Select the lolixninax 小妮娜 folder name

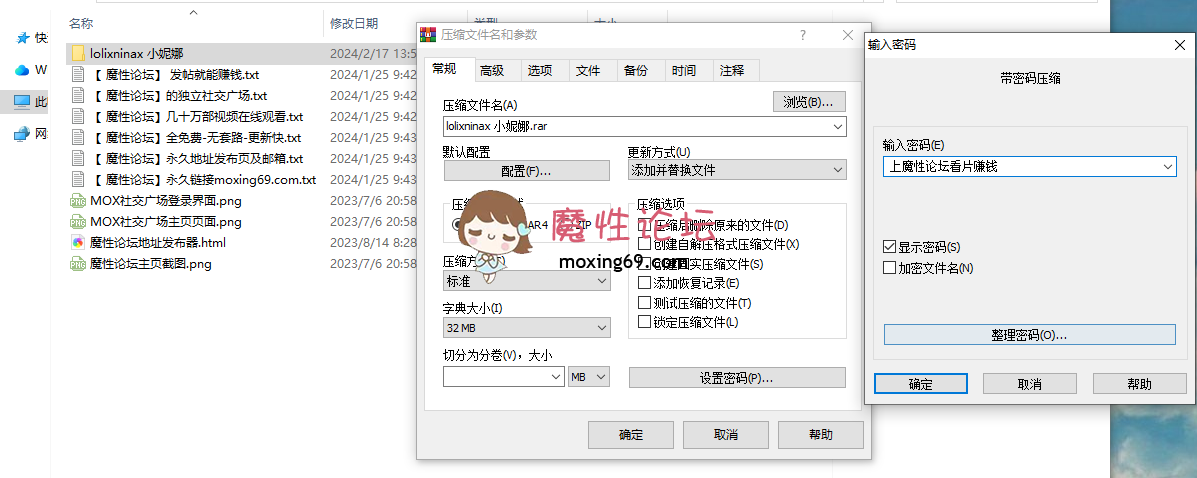click(137, 53)
